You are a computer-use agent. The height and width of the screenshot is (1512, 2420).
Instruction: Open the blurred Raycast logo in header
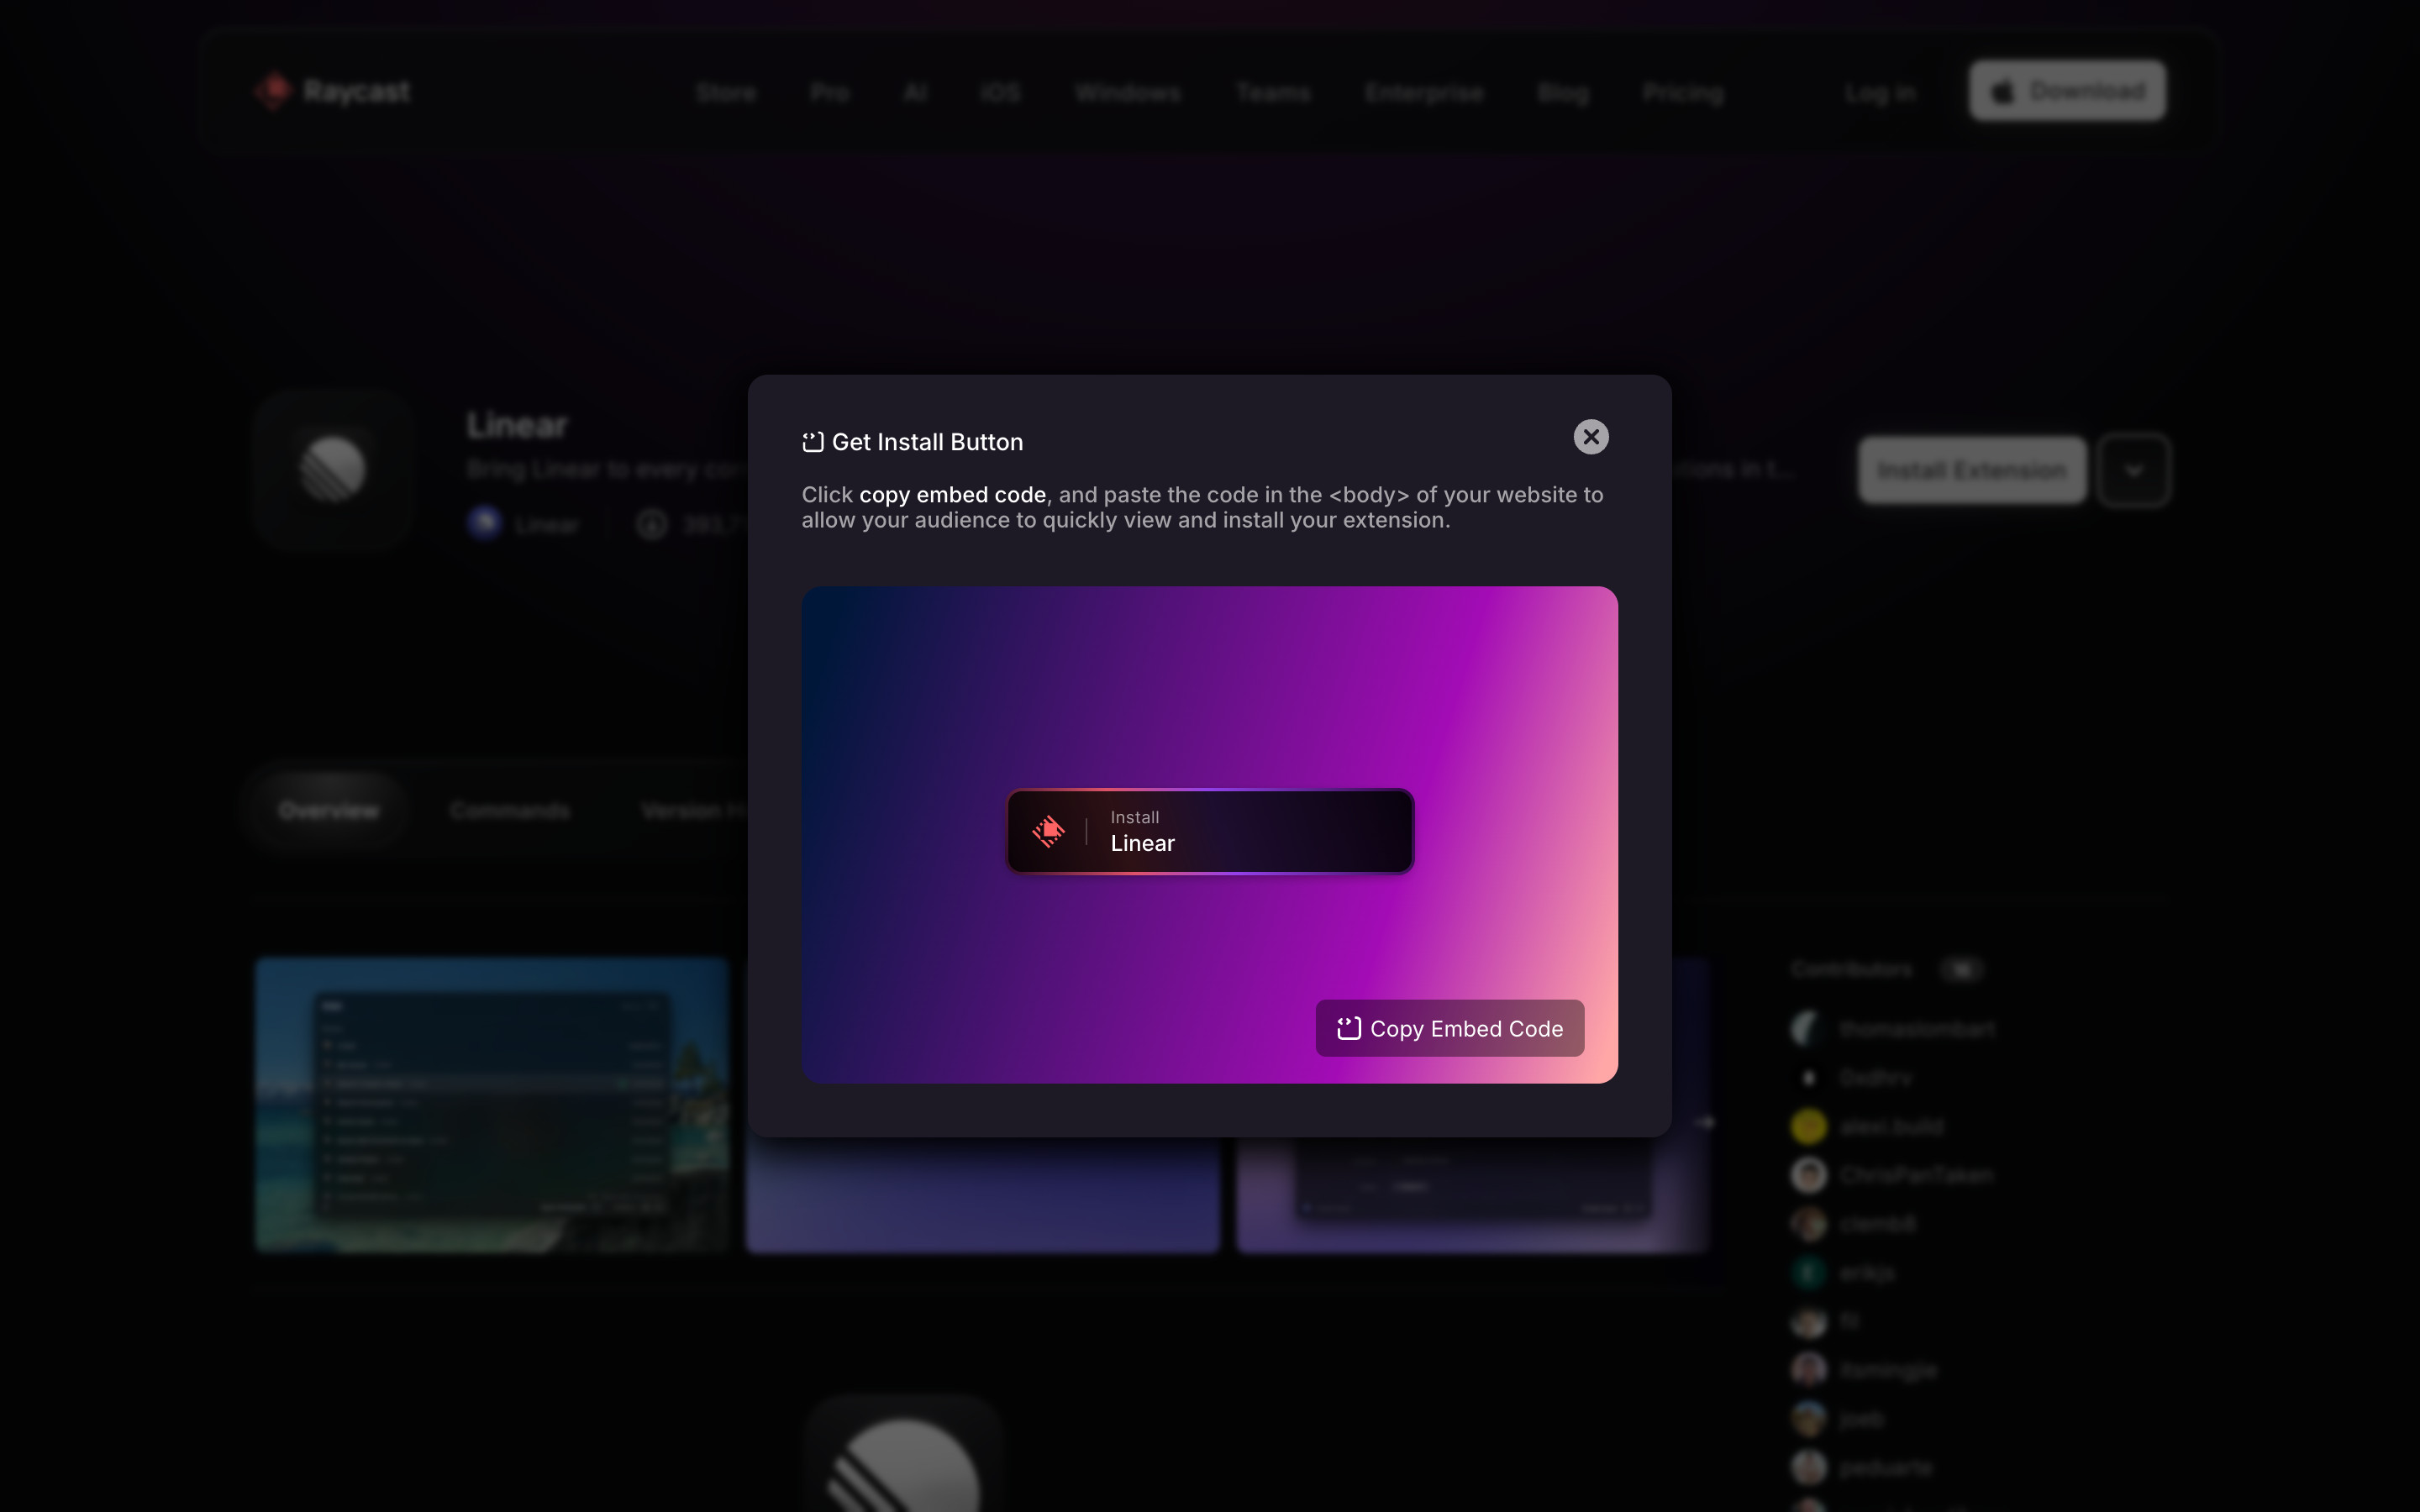(332, 91)
